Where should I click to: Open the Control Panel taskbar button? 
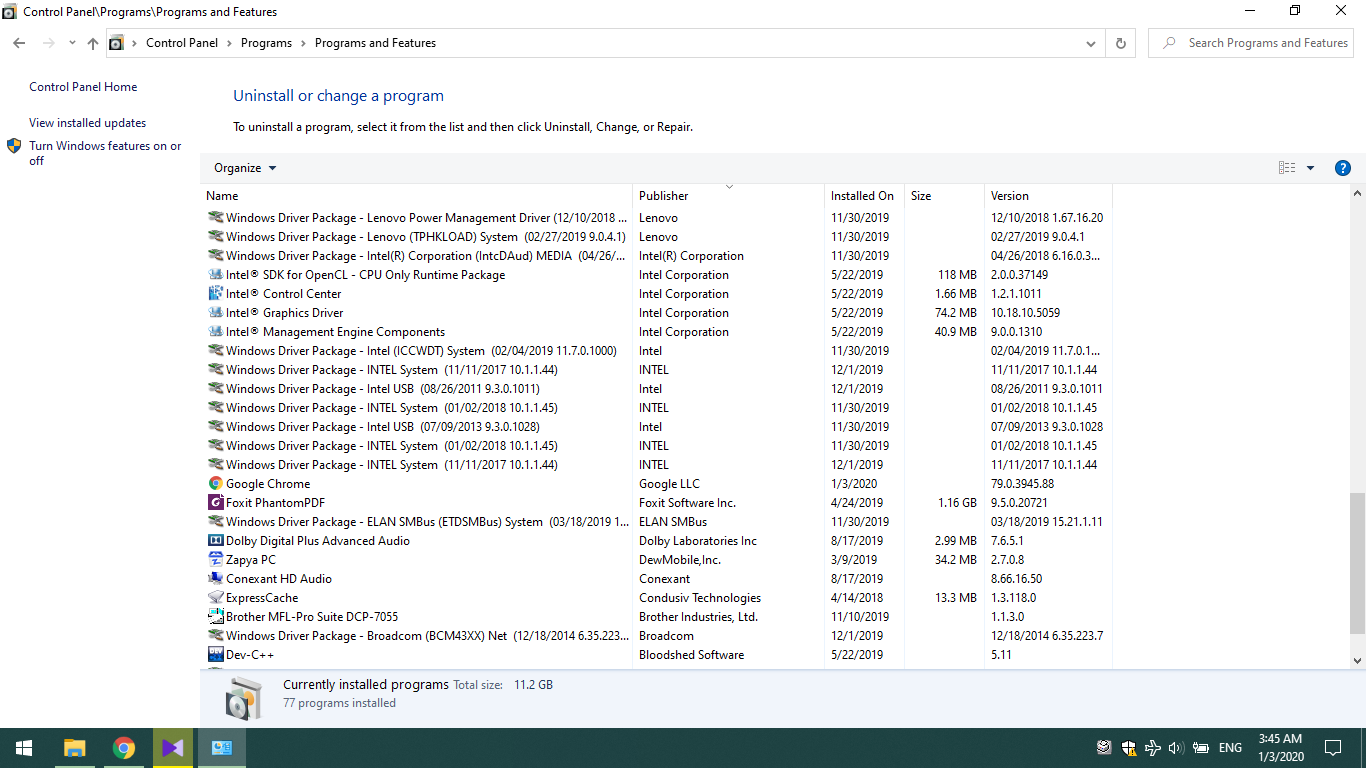click(221, 748)
